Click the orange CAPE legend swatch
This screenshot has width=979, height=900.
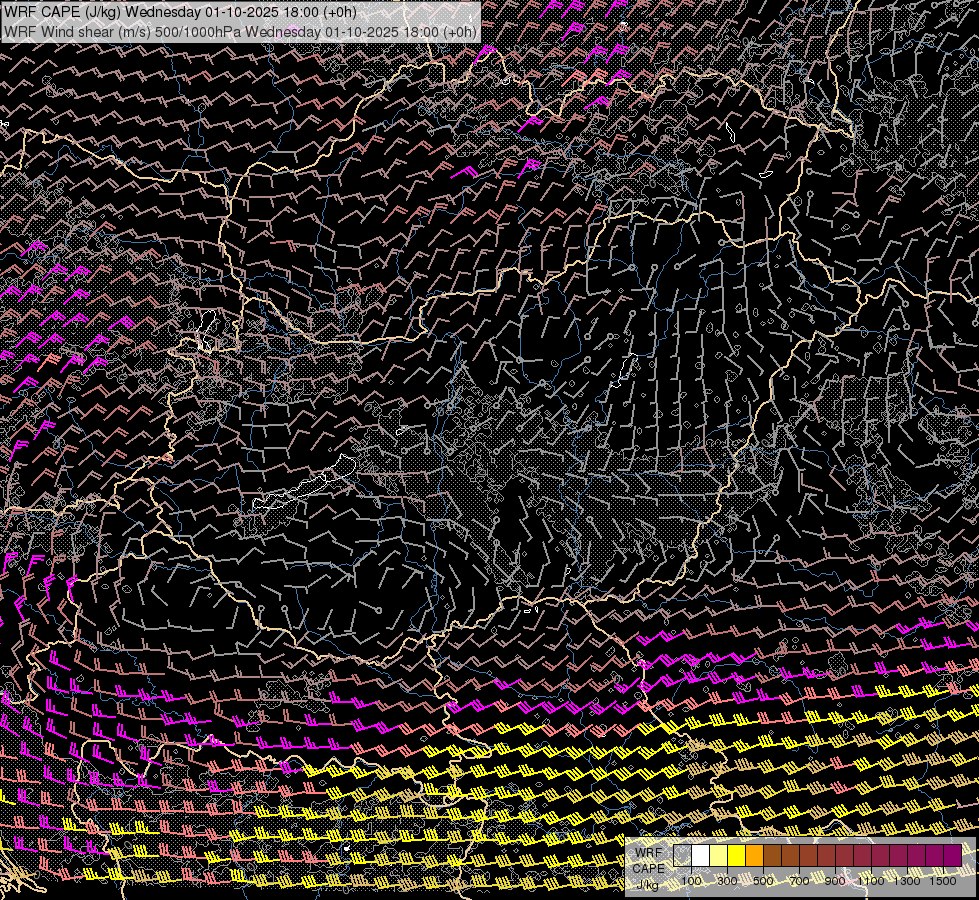(754, 856)
